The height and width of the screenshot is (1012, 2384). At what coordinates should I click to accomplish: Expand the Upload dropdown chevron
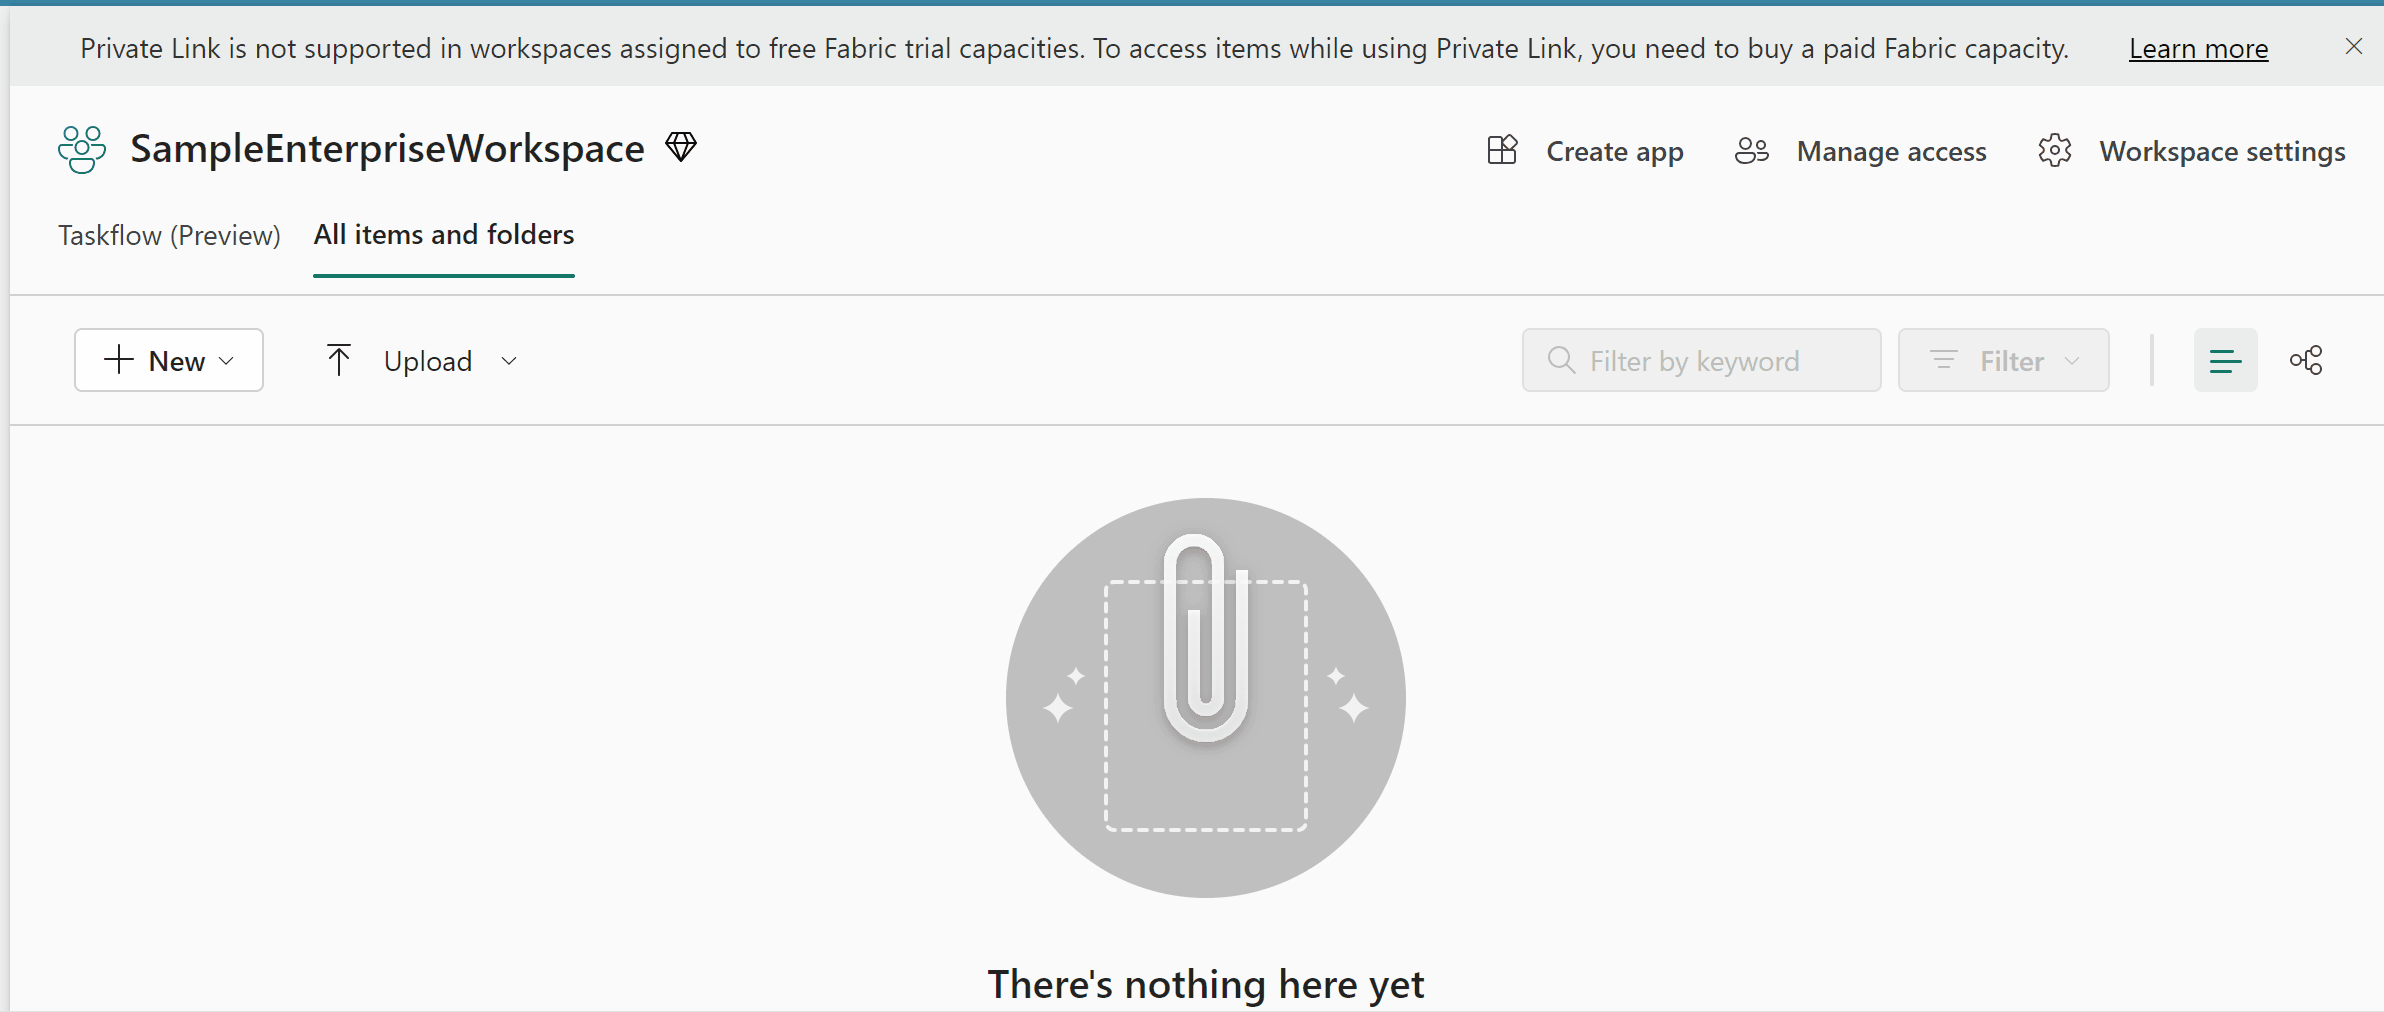click(509, 361)
